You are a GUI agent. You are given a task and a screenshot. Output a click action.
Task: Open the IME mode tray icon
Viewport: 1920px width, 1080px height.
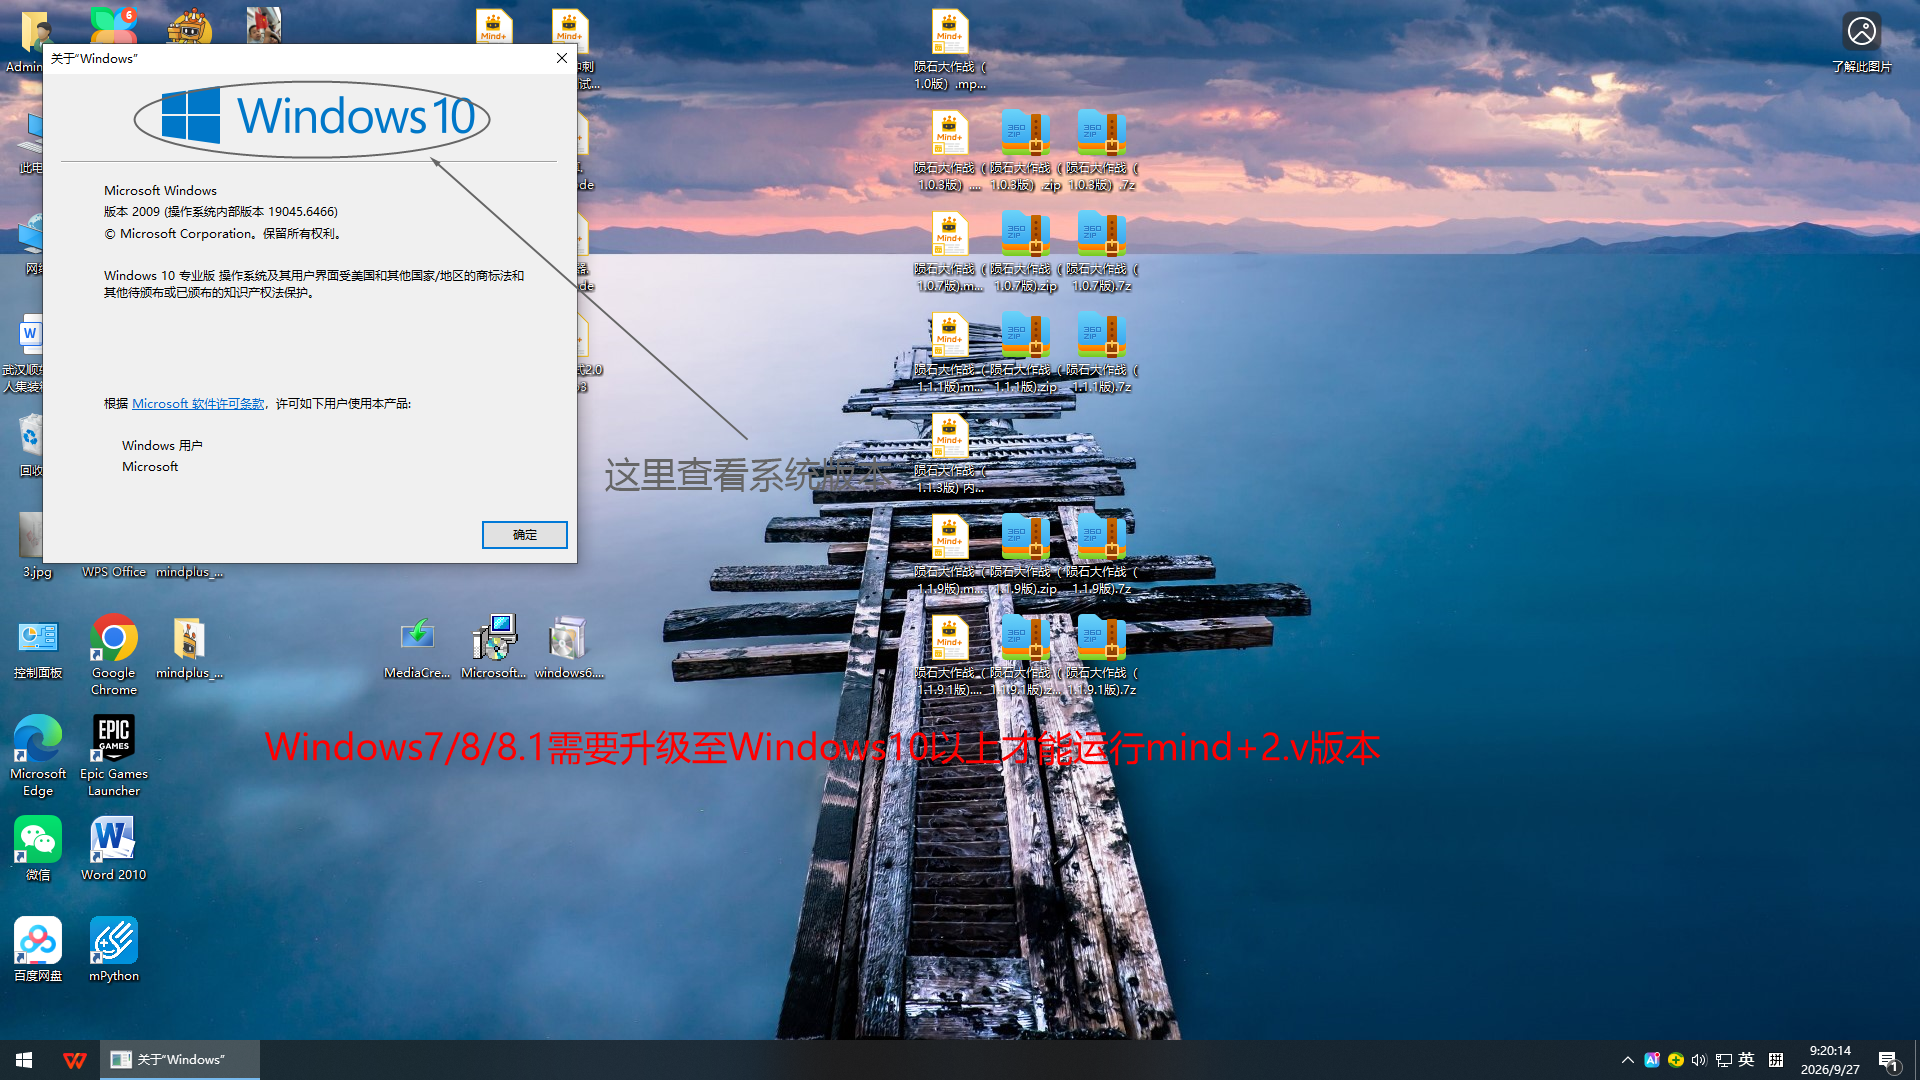[1776, 1060]
